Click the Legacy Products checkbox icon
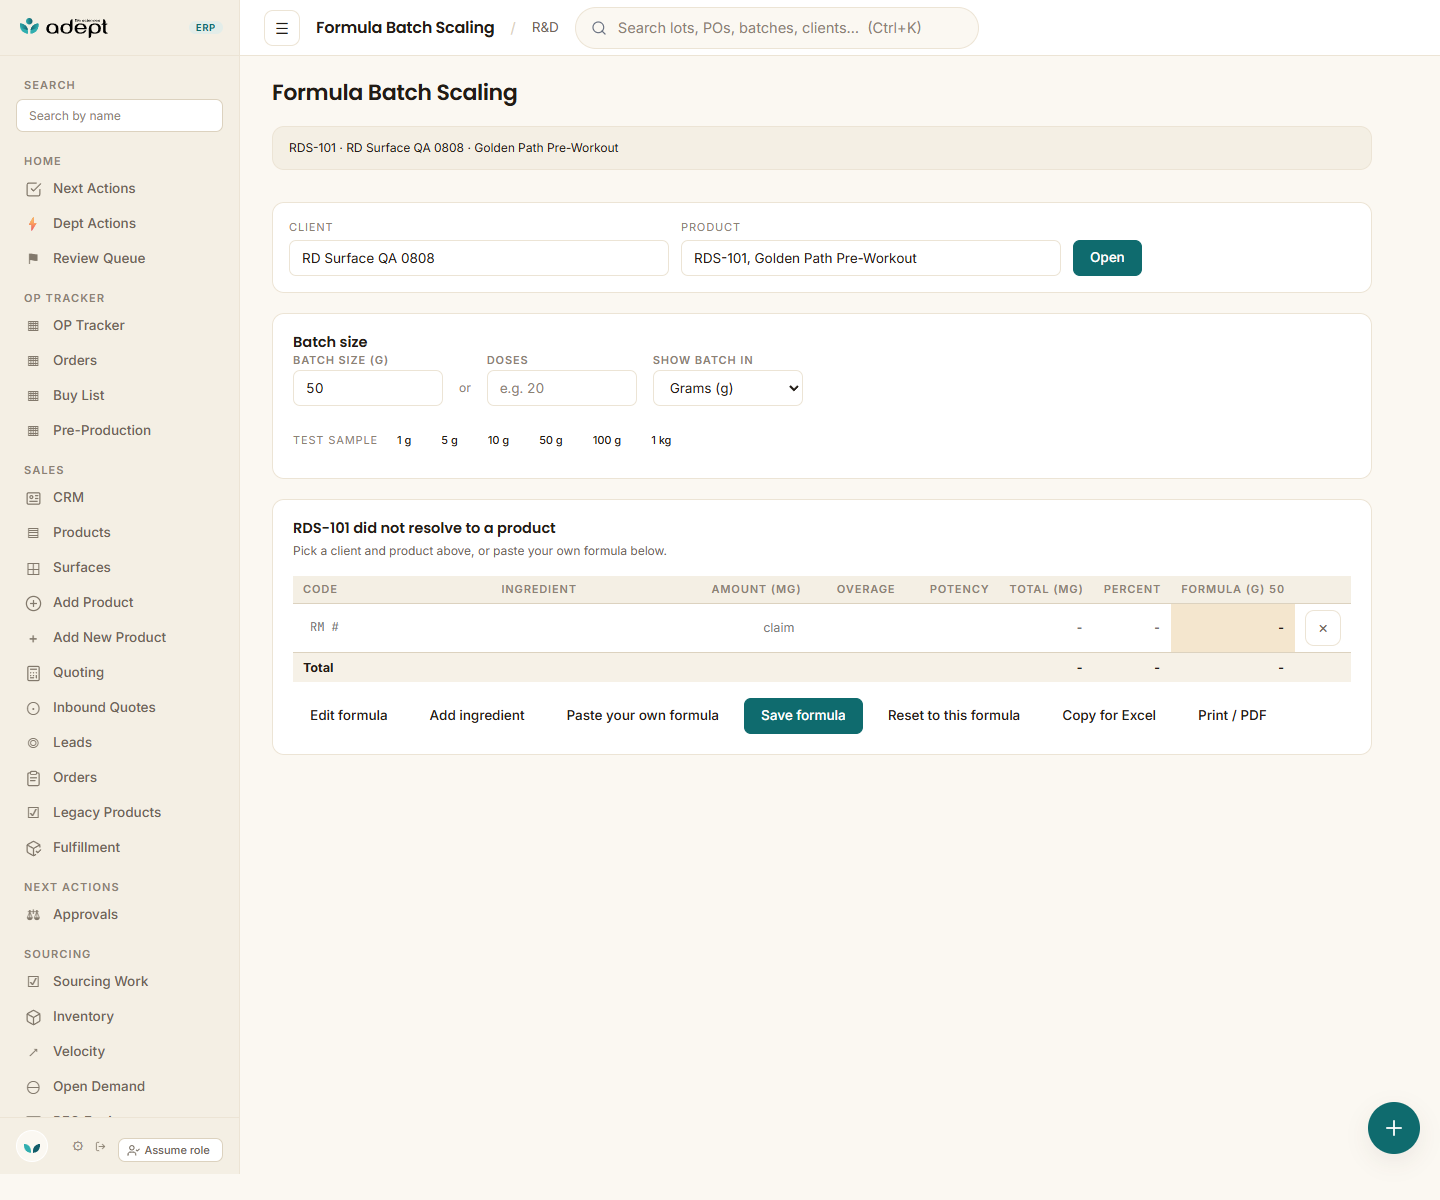 [33, 813]
